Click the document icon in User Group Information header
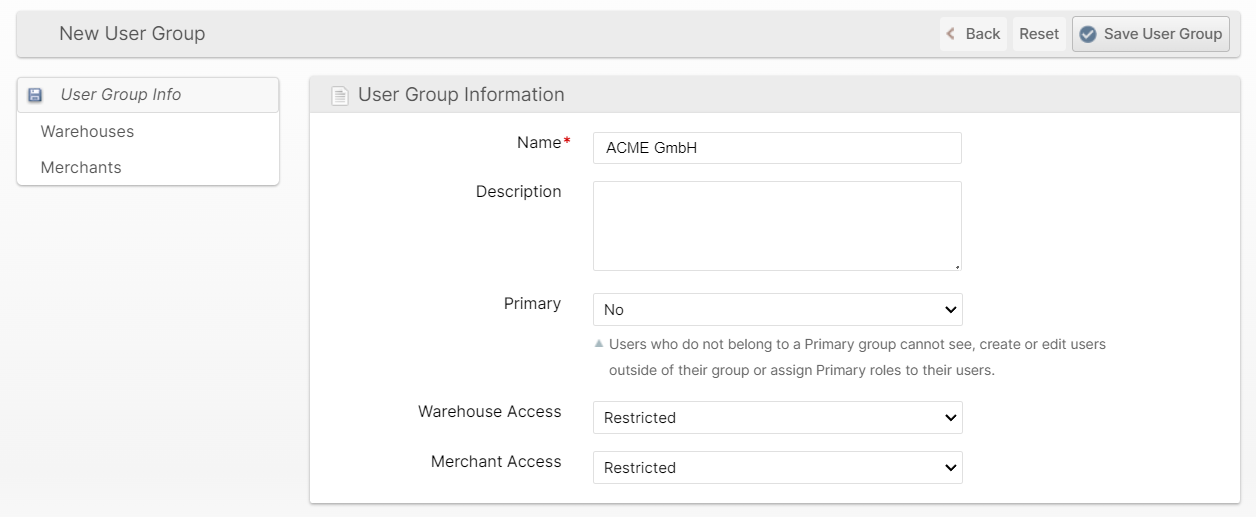 (340, 96)
